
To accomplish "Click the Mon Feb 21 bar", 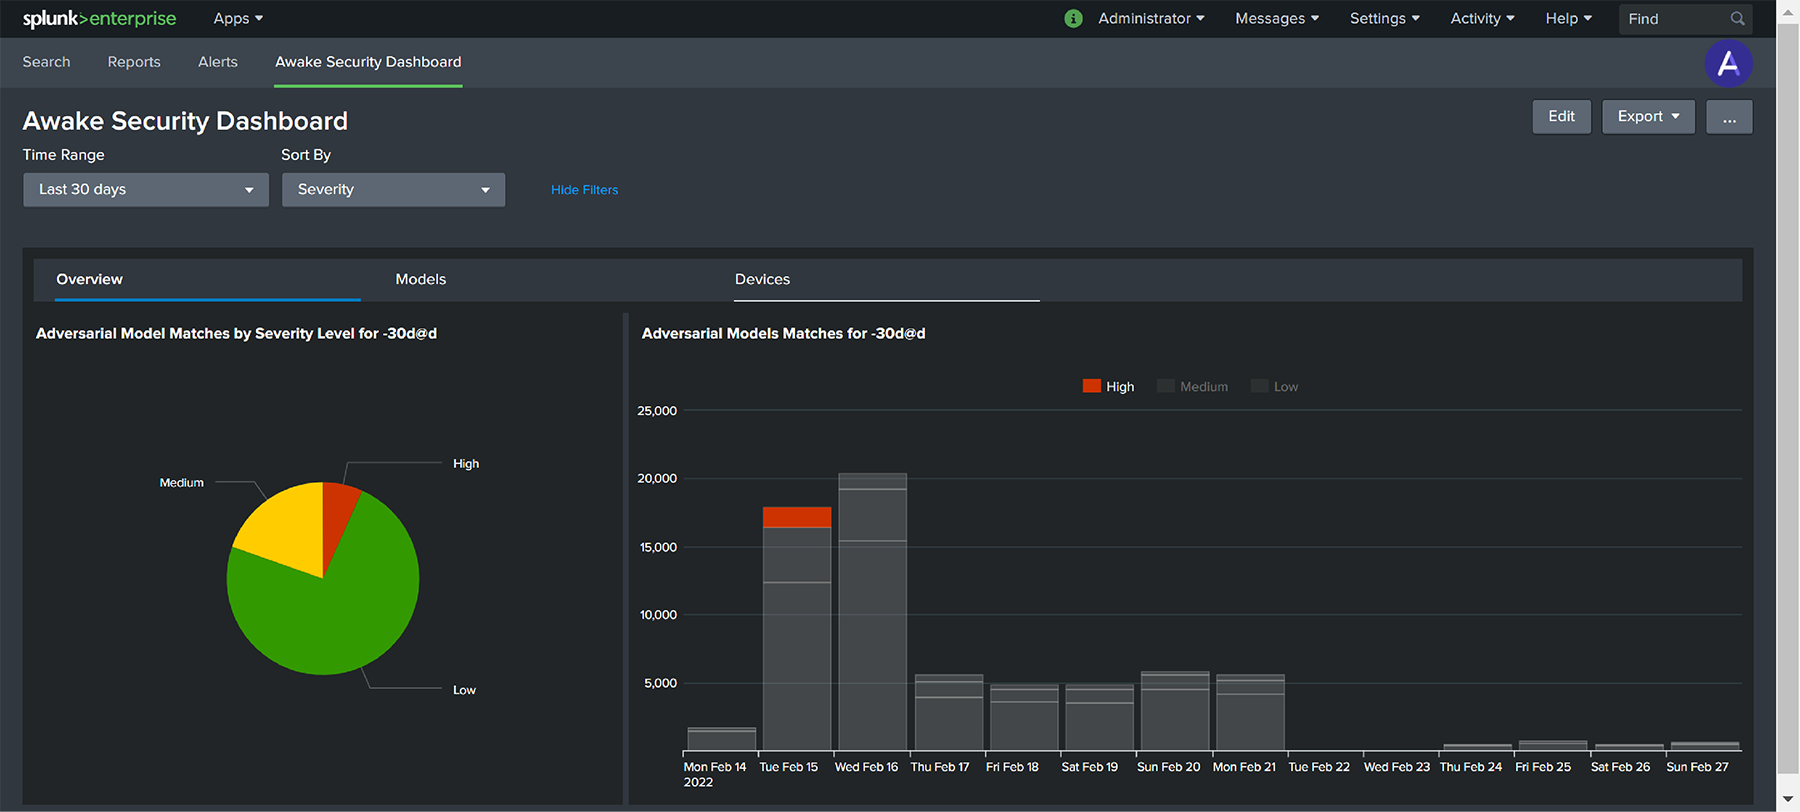I will point(1250,713).
